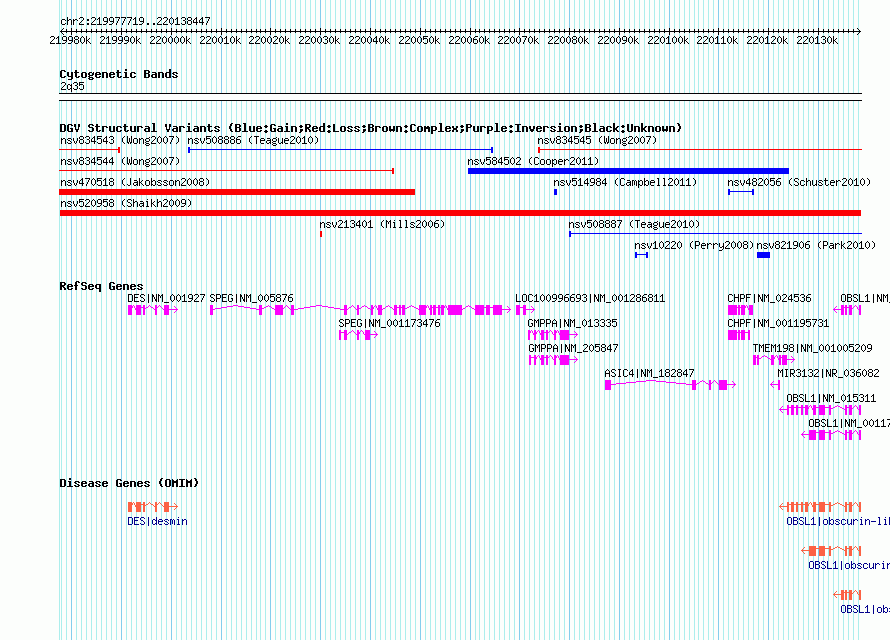Image resolution: width=890 pixels, height=640 pixels.
Task: Select the SPEG|NM_005876 gene label
Action: 251,298
